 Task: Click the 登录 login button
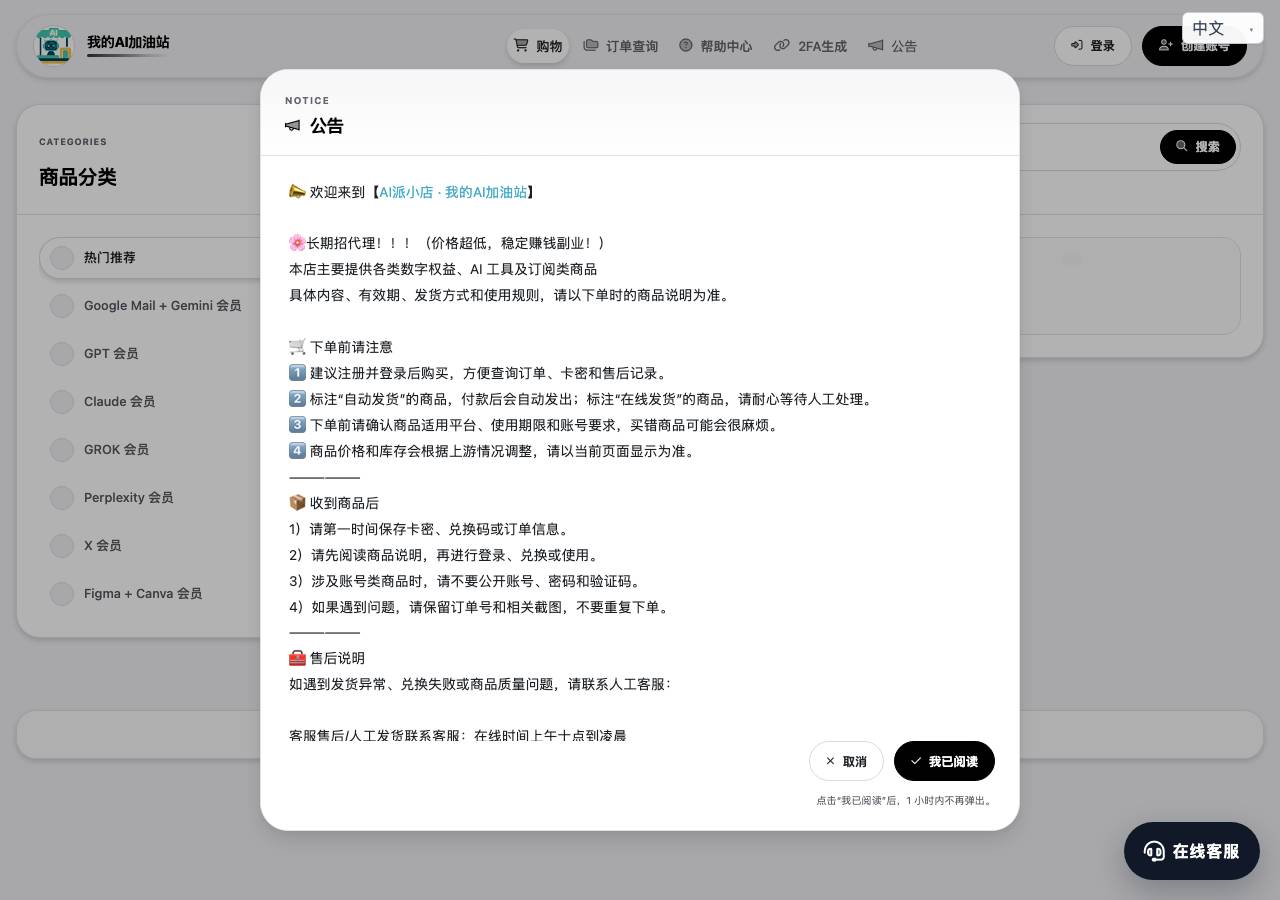1092,46
